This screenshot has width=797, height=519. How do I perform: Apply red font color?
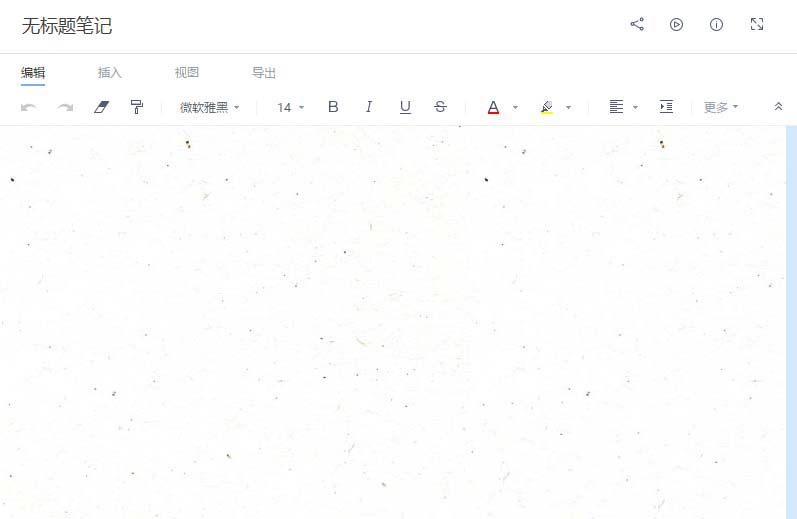coord(493,107)
